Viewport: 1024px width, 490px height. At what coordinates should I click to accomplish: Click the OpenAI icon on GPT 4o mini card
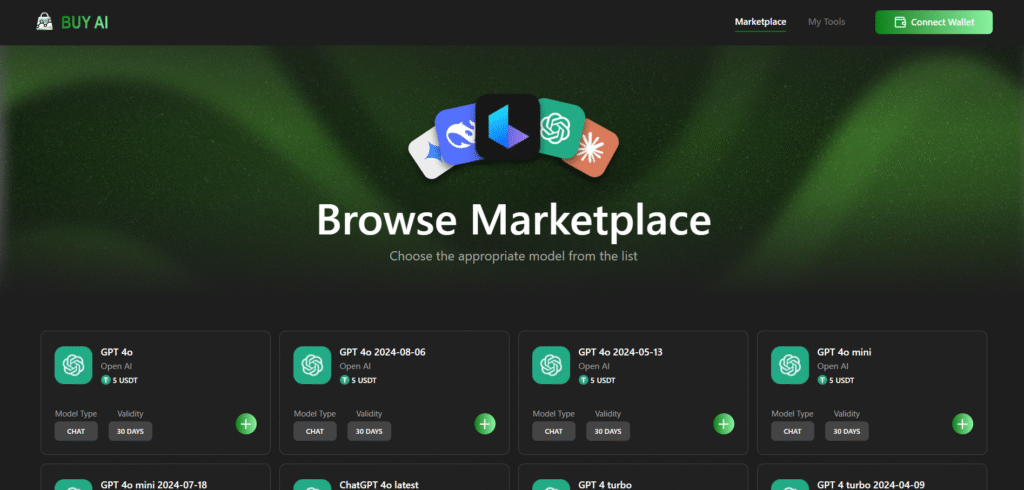790,365
